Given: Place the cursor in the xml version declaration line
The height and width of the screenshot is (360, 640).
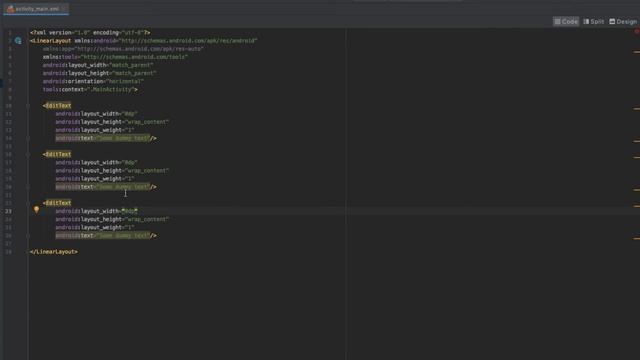Looking at the screenshot, I should [x=90, y=32].
